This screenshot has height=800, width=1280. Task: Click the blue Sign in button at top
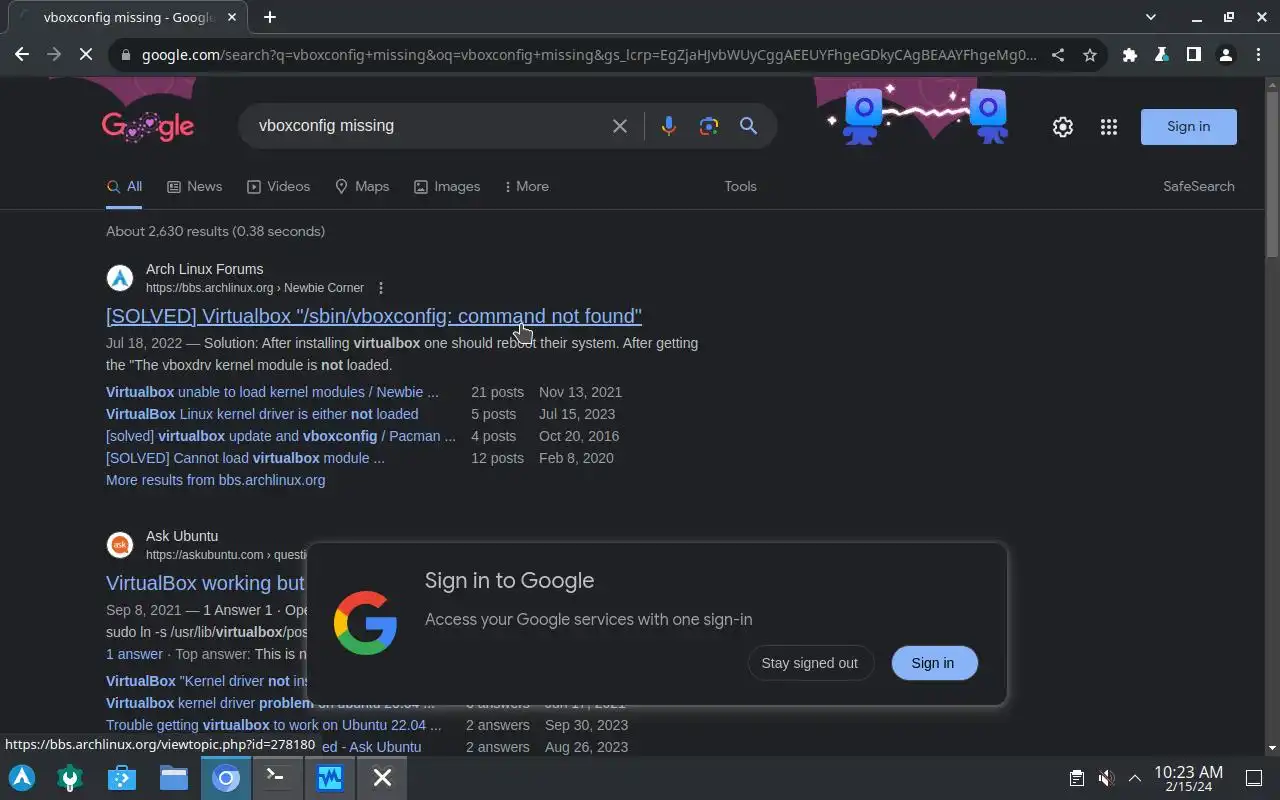pos(1188,127)
